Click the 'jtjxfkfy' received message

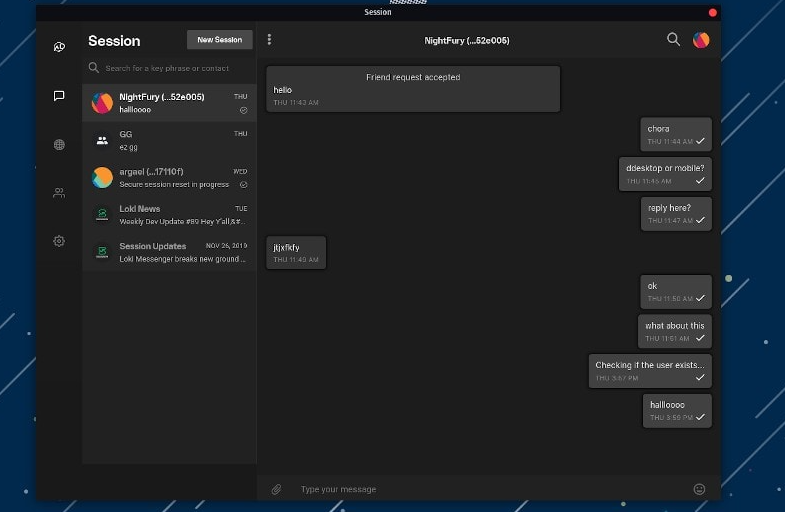(296, 253)
